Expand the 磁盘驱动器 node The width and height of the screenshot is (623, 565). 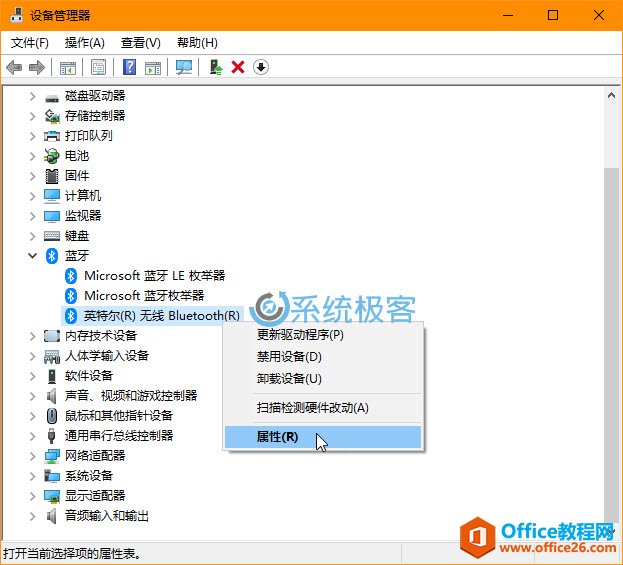click(x=33, y=96)
